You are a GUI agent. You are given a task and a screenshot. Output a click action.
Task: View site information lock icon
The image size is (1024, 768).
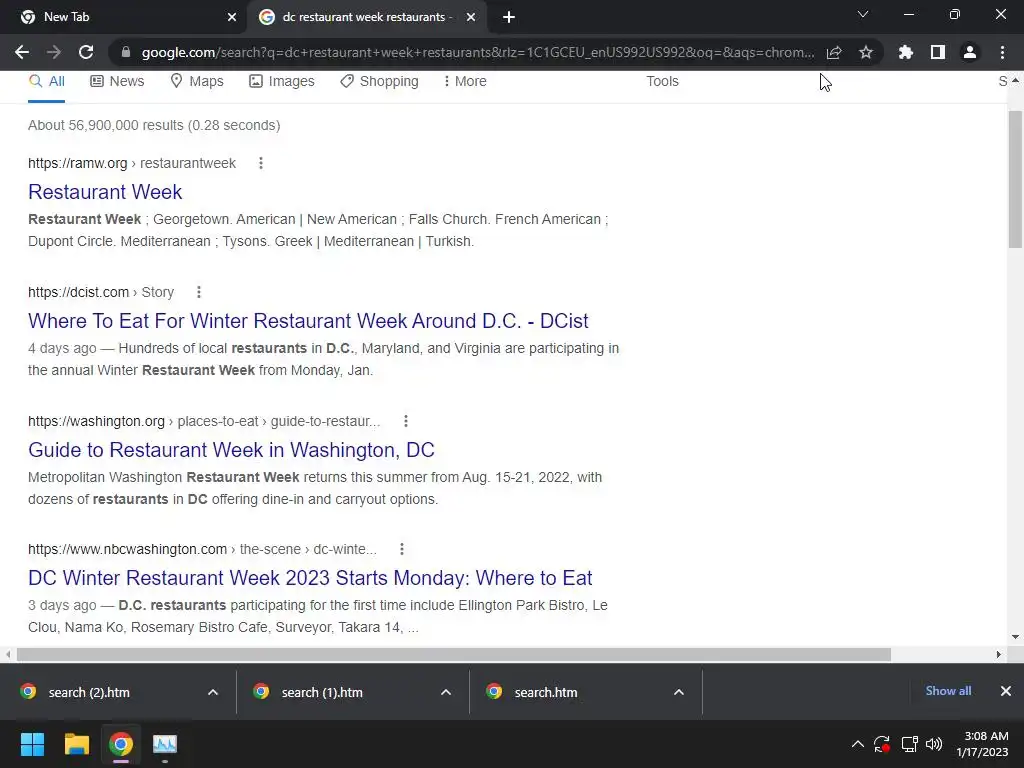tap(126, 52)
